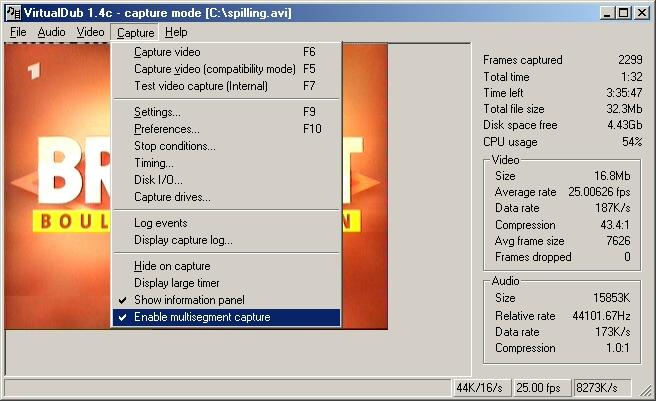Open the Audio menu
Screen dimensions: 656x401
[x=51, y=32]
